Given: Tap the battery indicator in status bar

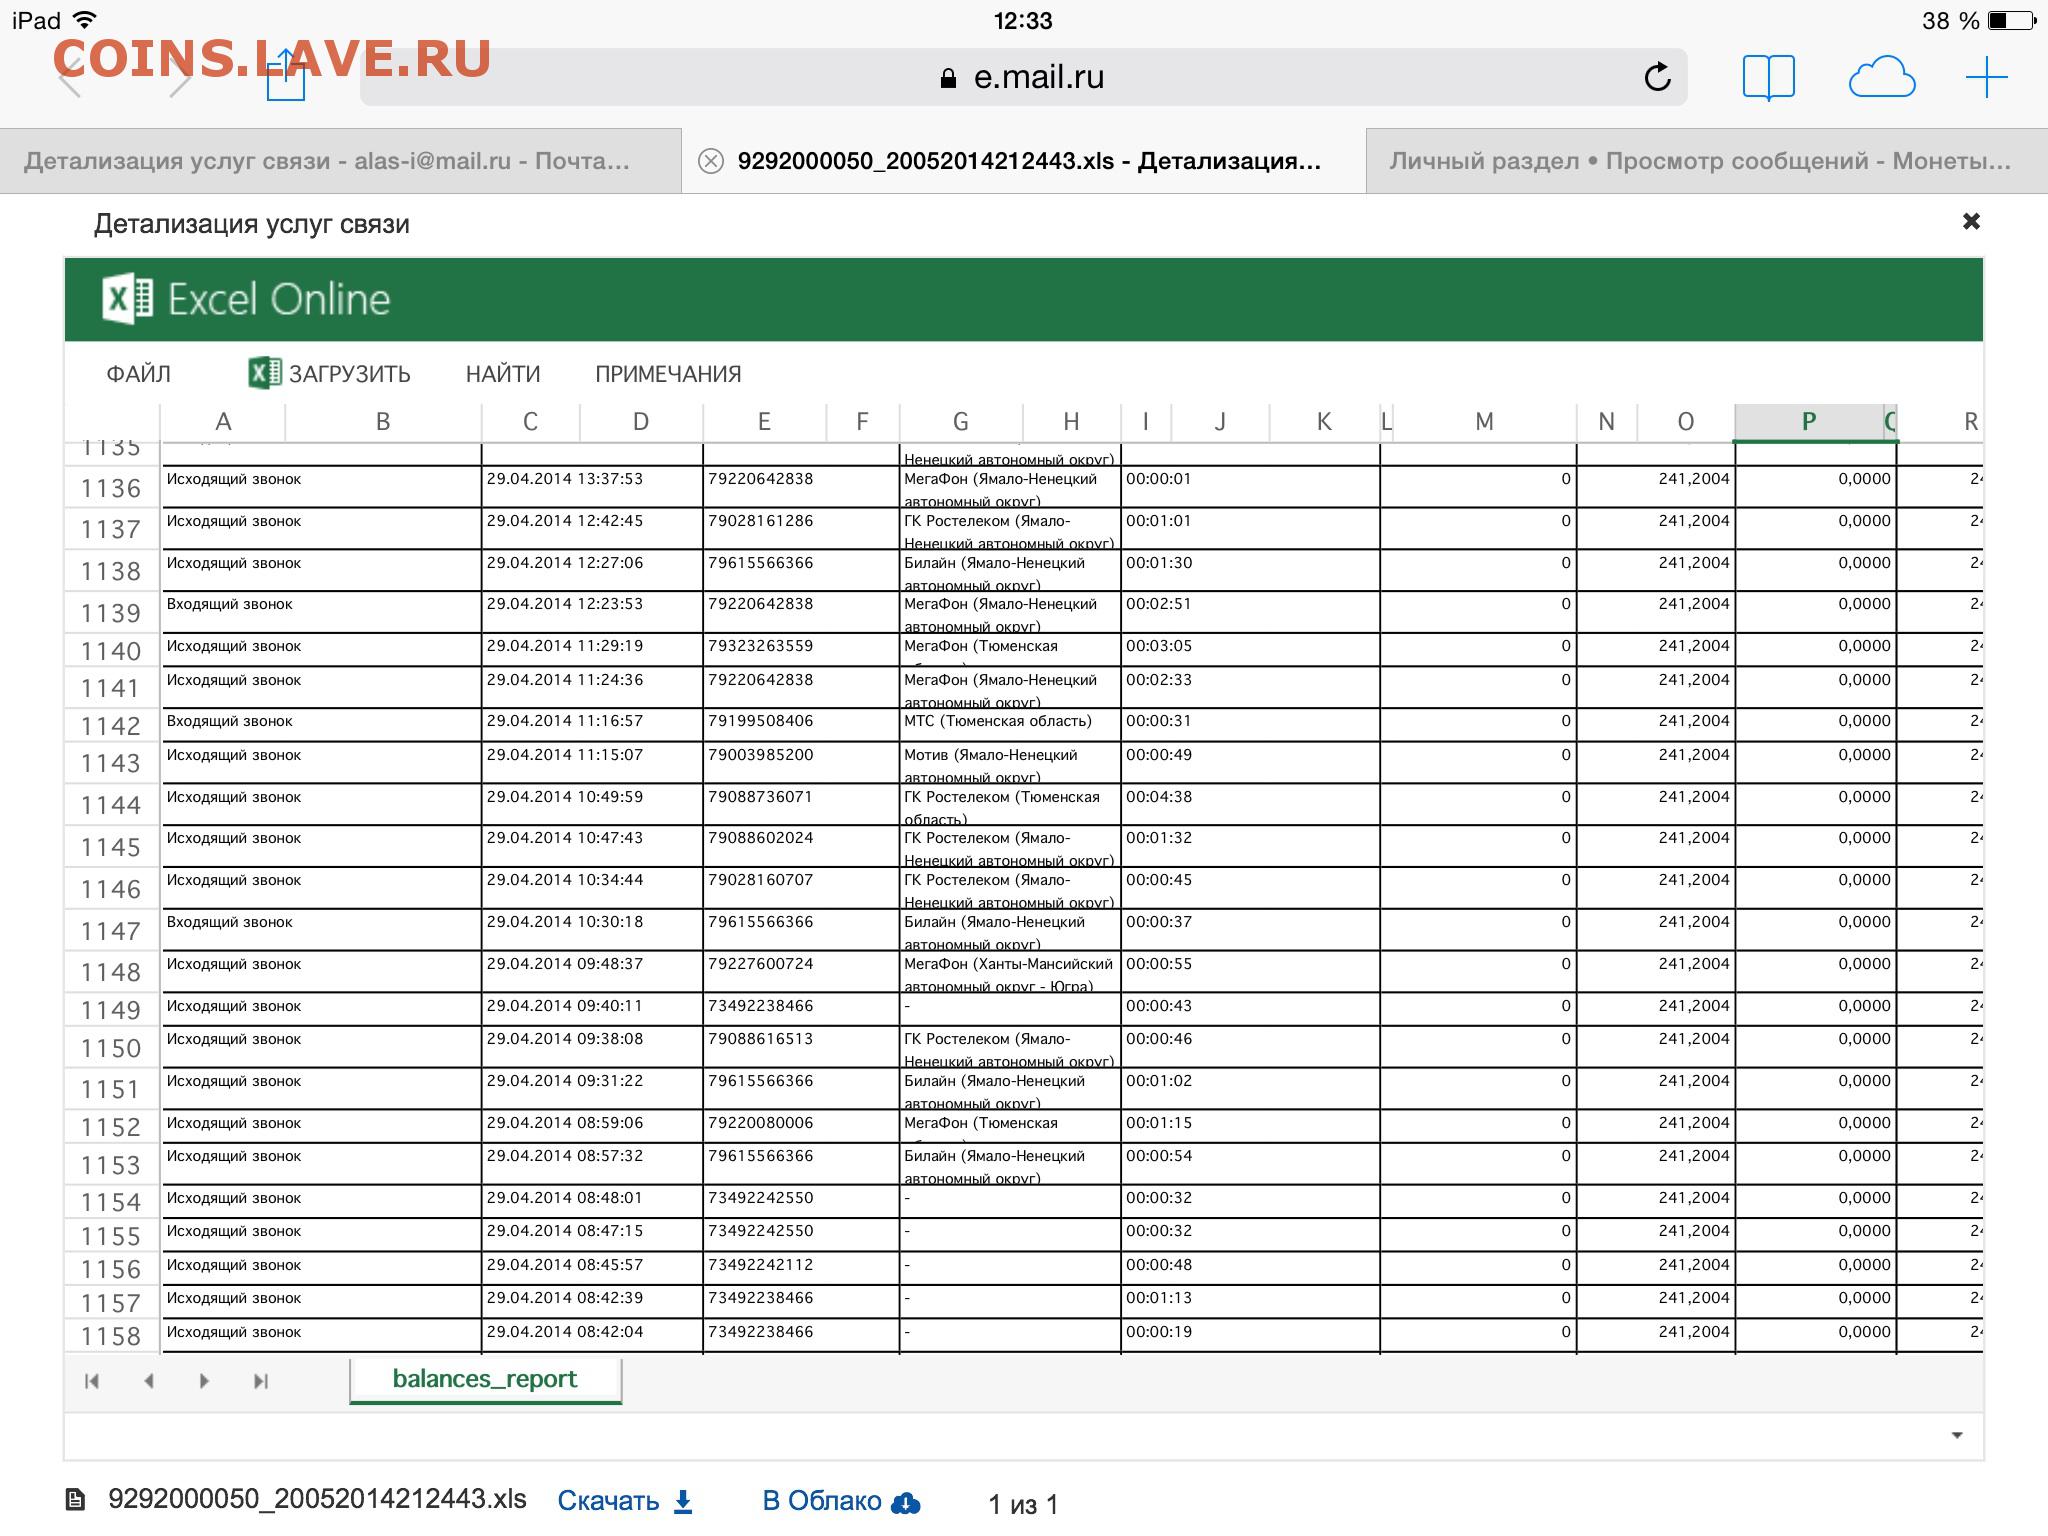Looking at the screenshot, I should [x=2011, y=20].
